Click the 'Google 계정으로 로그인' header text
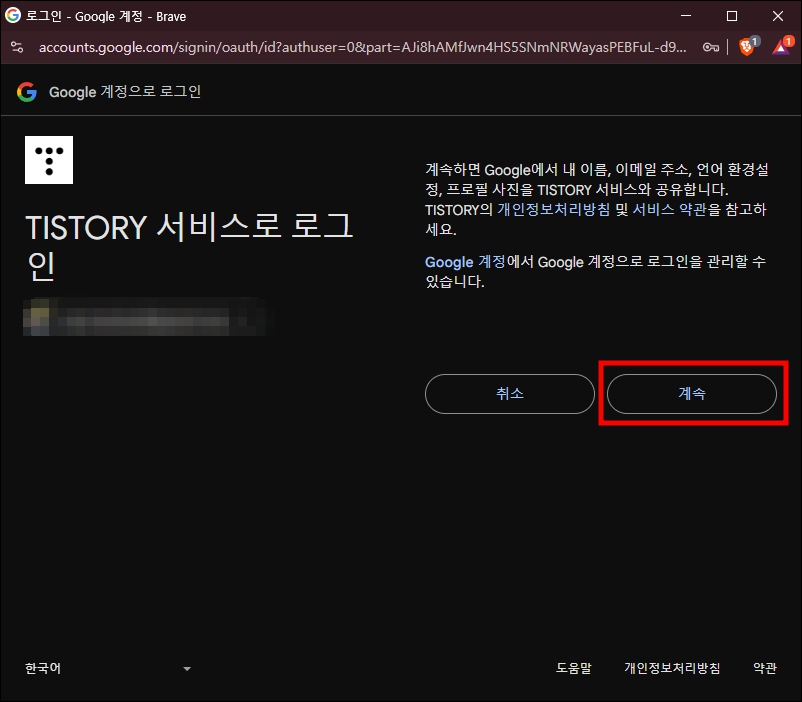The height and width of the screenshot is (702, 802). (x=125, y=92)
